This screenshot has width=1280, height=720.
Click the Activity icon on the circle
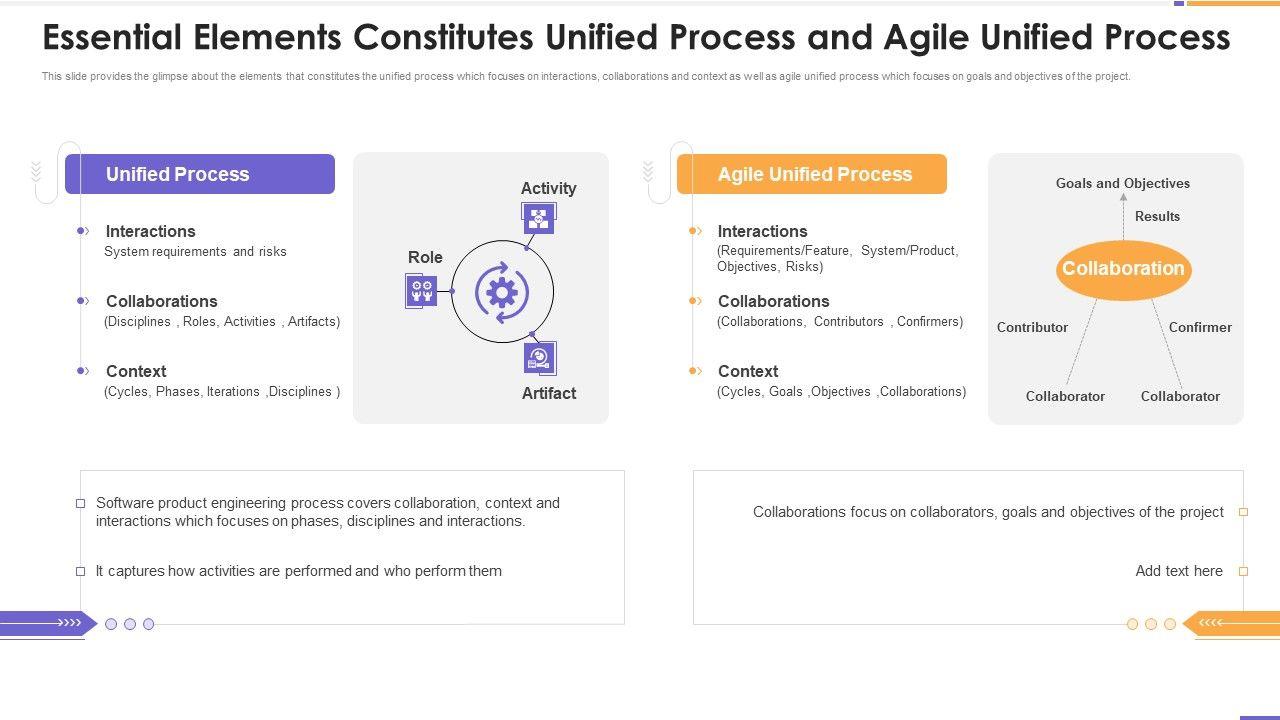[x=538, y=218]
